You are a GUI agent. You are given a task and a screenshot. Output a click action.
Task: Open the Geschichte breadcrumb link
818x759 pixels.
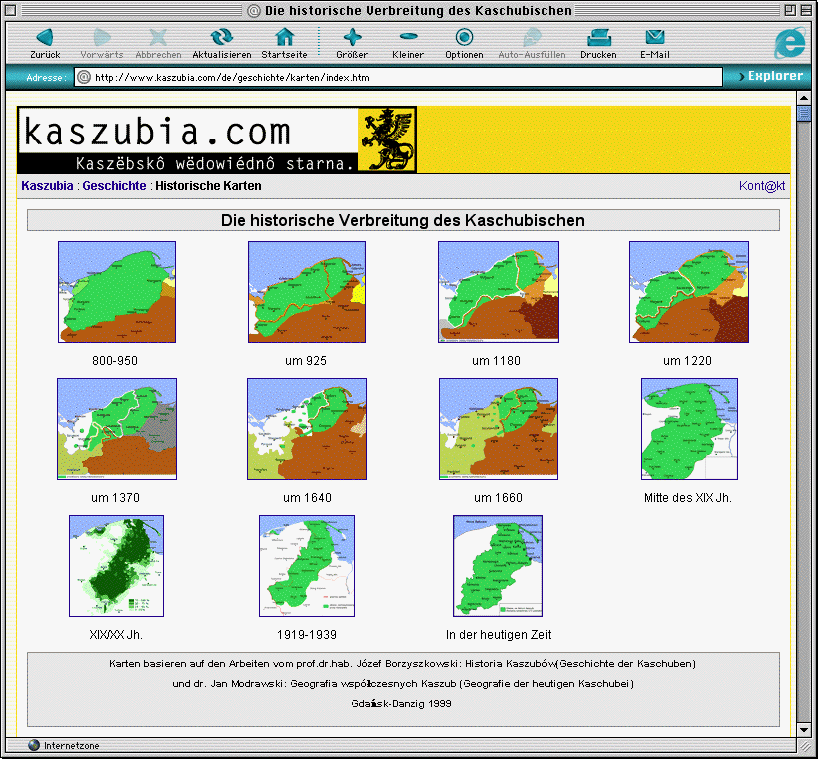point(114,186)
